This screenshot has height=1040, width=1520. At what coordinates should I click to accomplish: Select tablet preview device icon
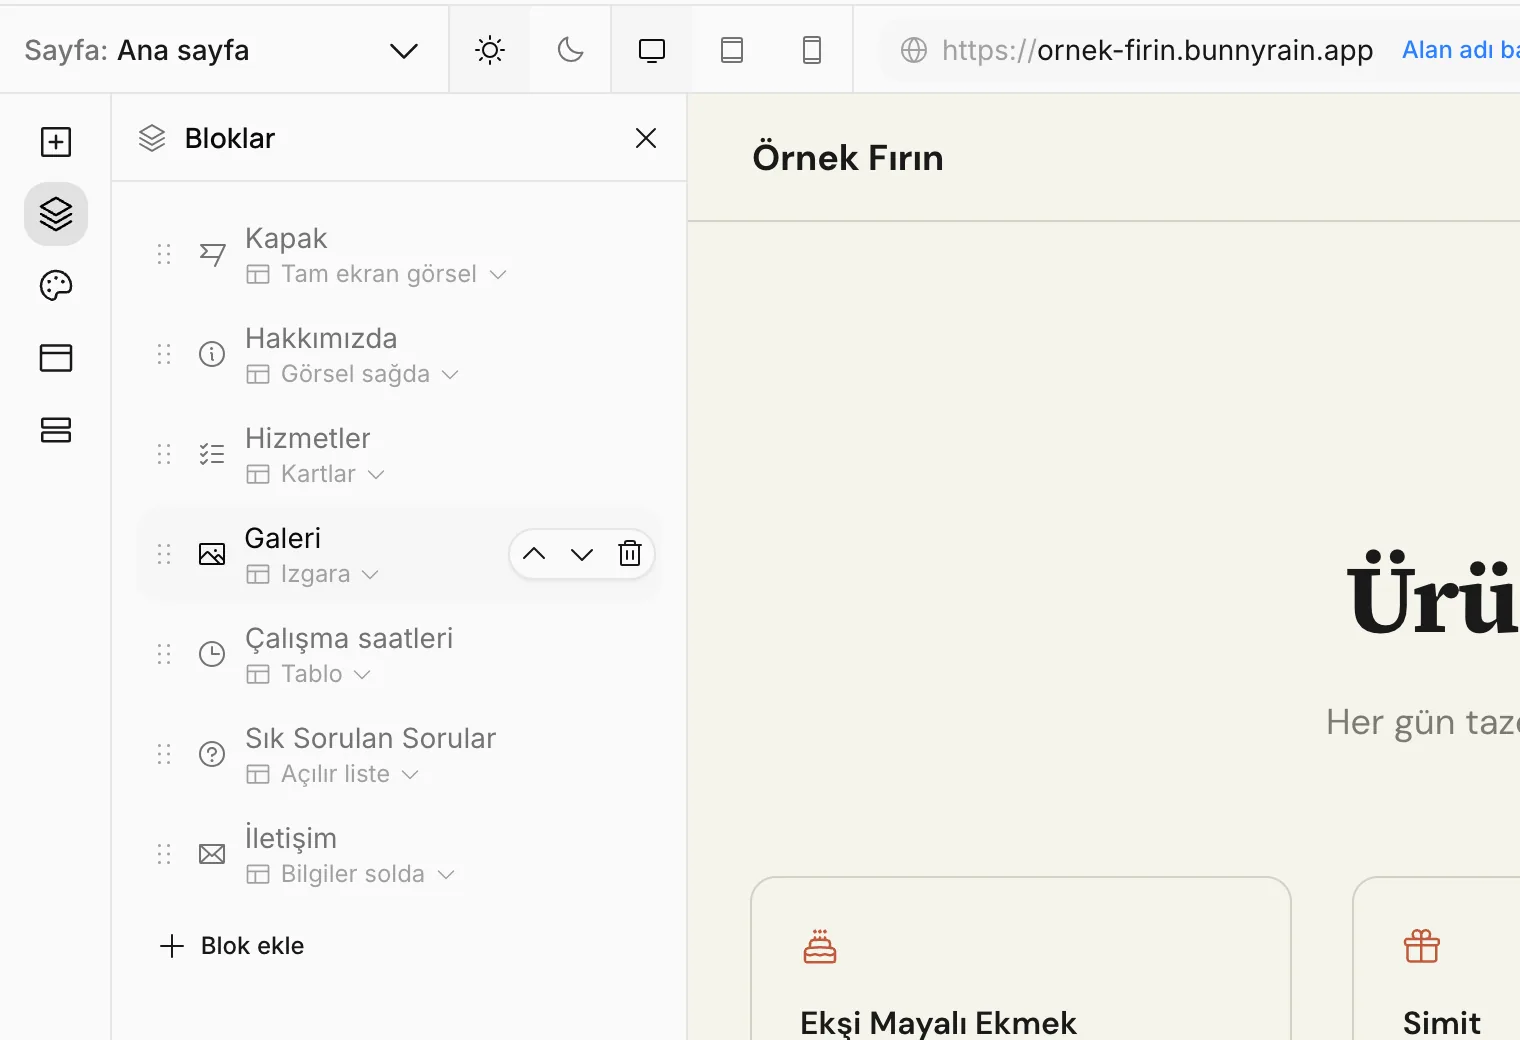(x=732, y=50)
